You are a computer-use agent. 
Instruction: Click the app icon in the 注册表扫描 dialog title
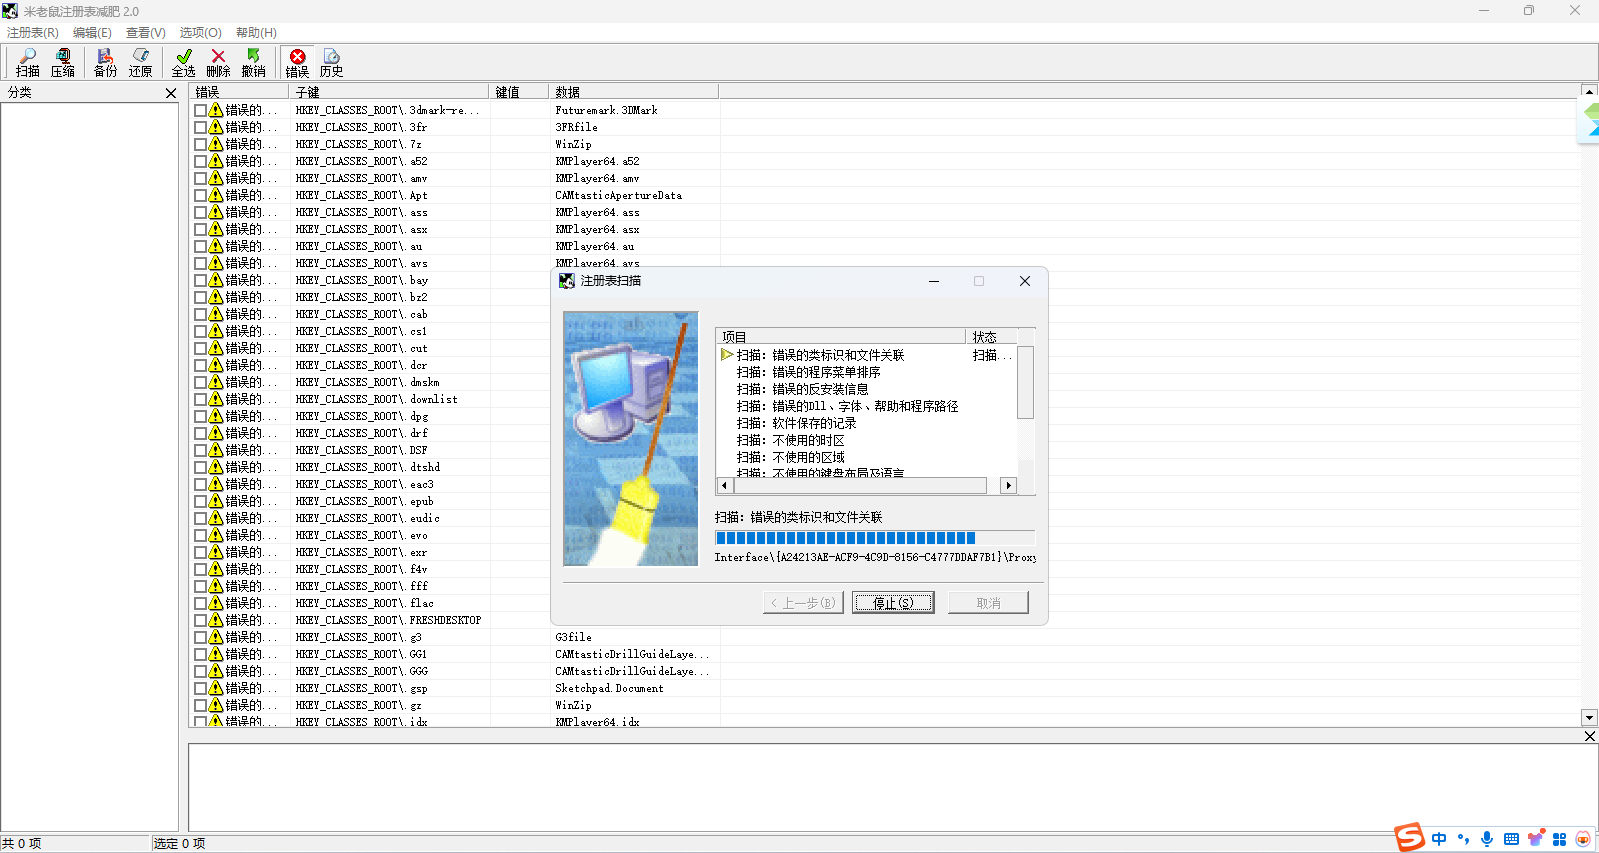click(567, 281)
